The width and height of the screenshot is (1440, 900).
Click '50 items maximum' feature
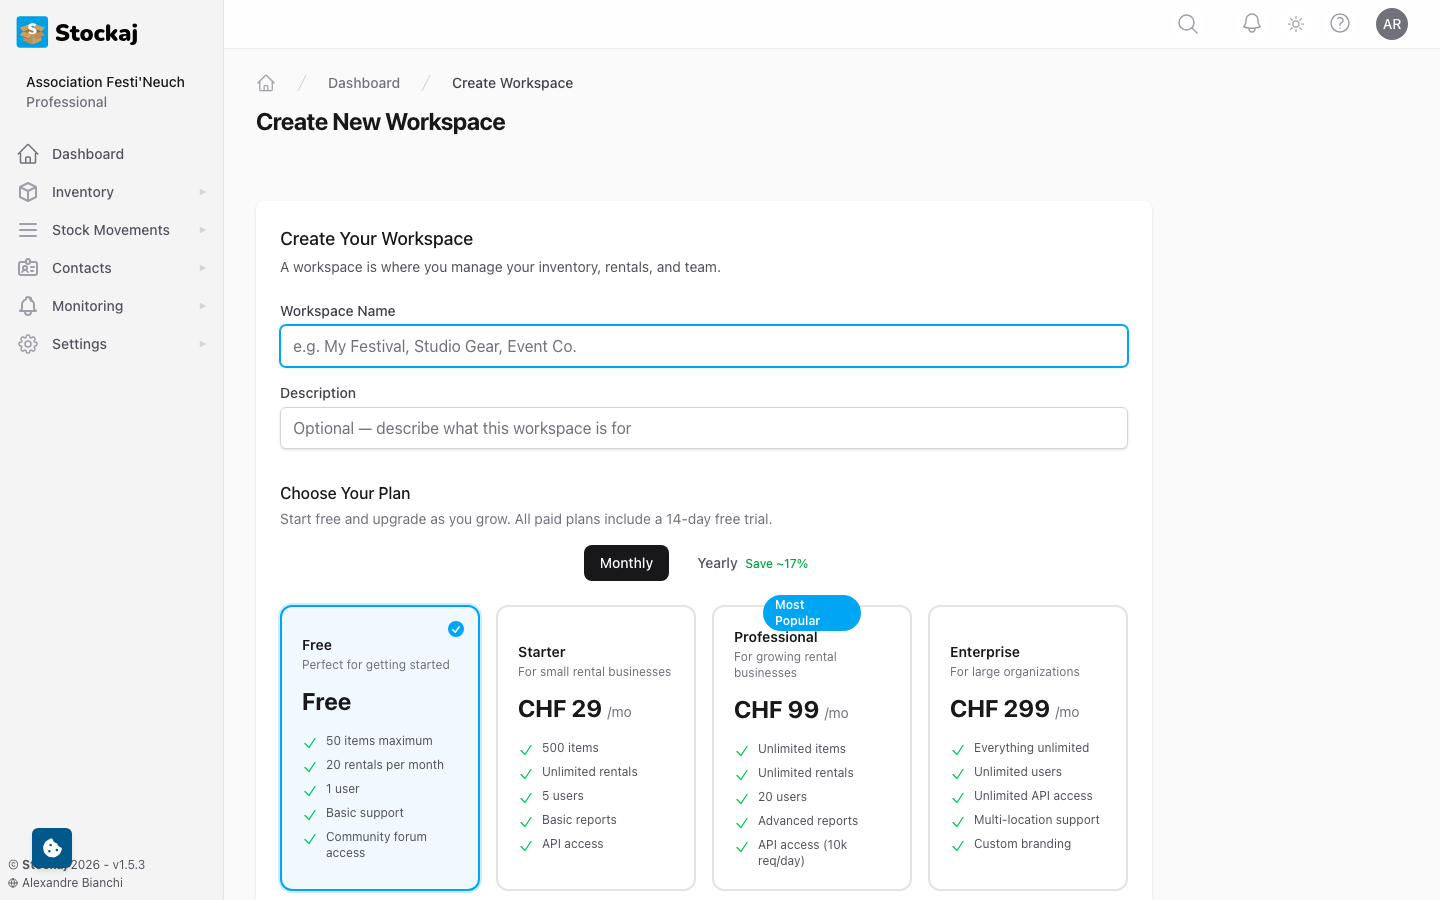(379, 741)
